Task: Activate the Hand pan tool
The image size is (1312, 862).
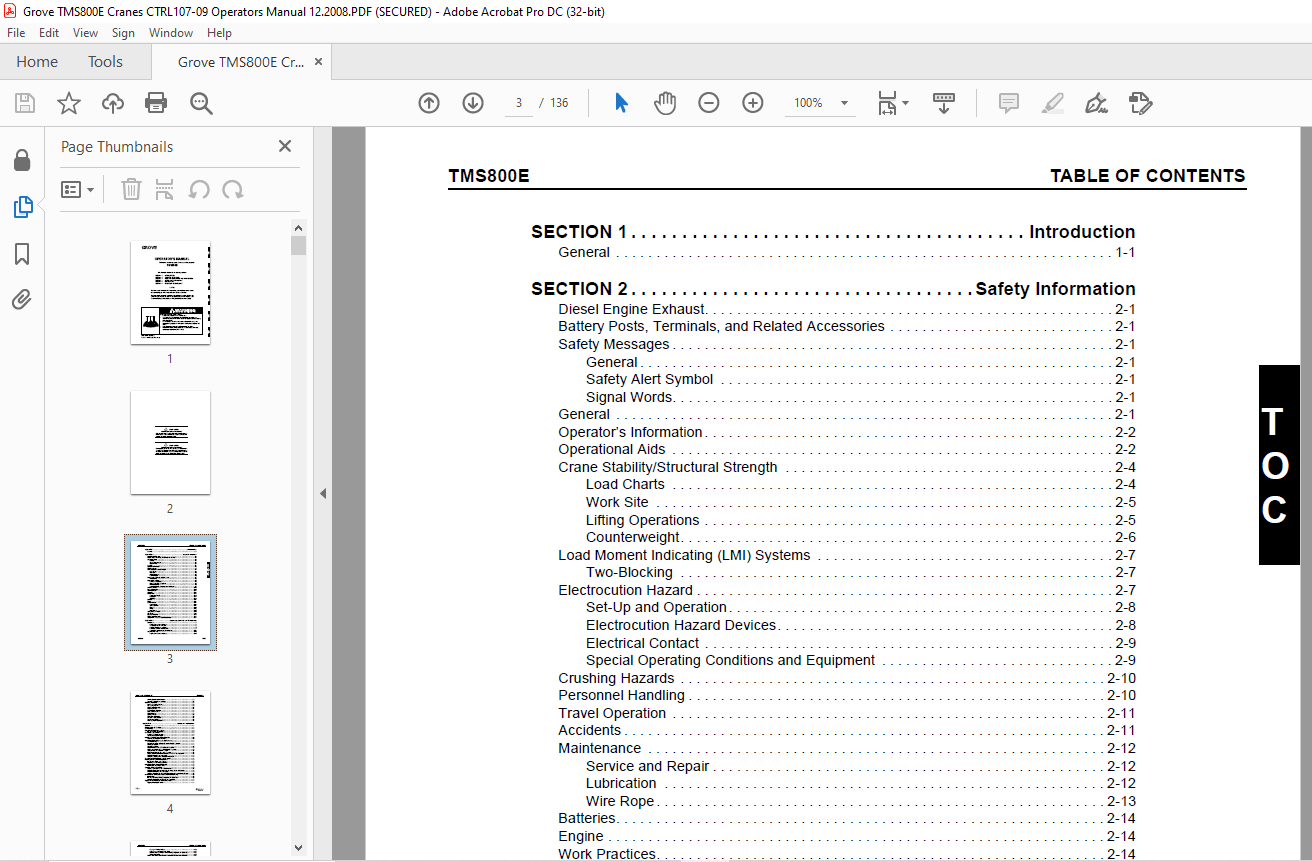Action: click(665, 103)
